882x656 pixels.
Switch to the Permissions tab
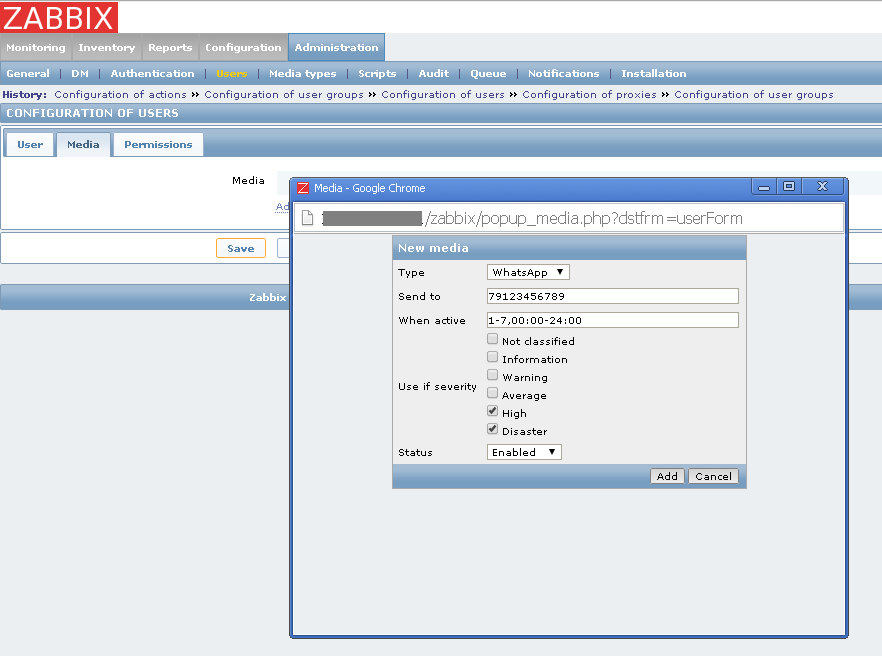coord(158,145)
